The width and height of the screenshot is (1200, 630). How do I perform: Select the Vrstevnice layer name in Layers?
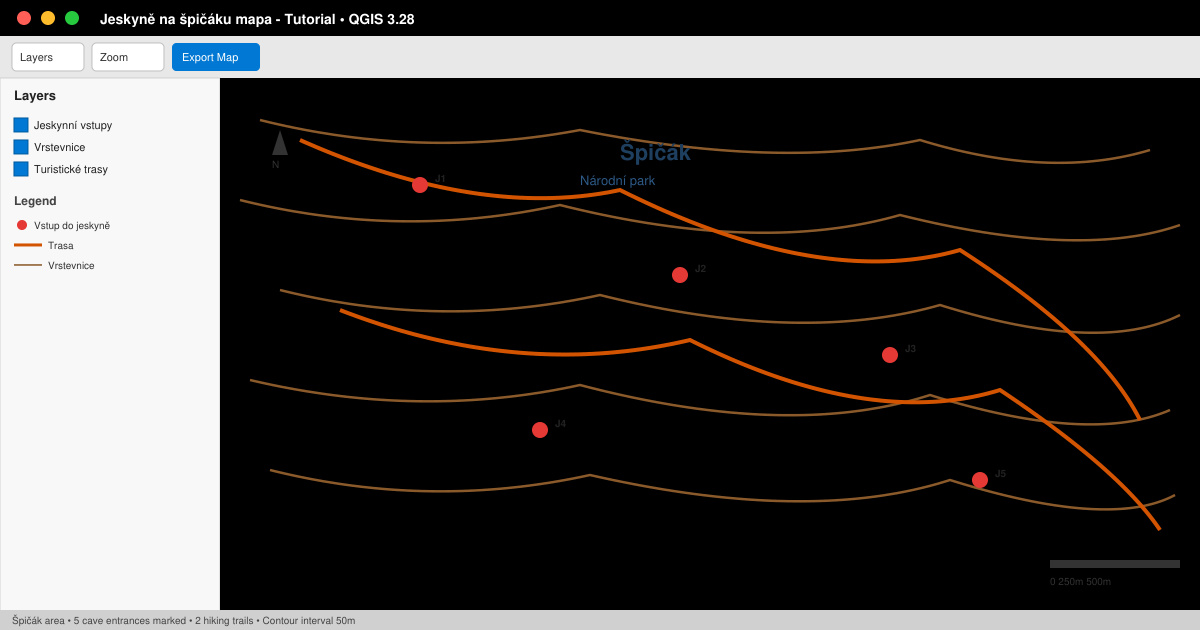60,147
